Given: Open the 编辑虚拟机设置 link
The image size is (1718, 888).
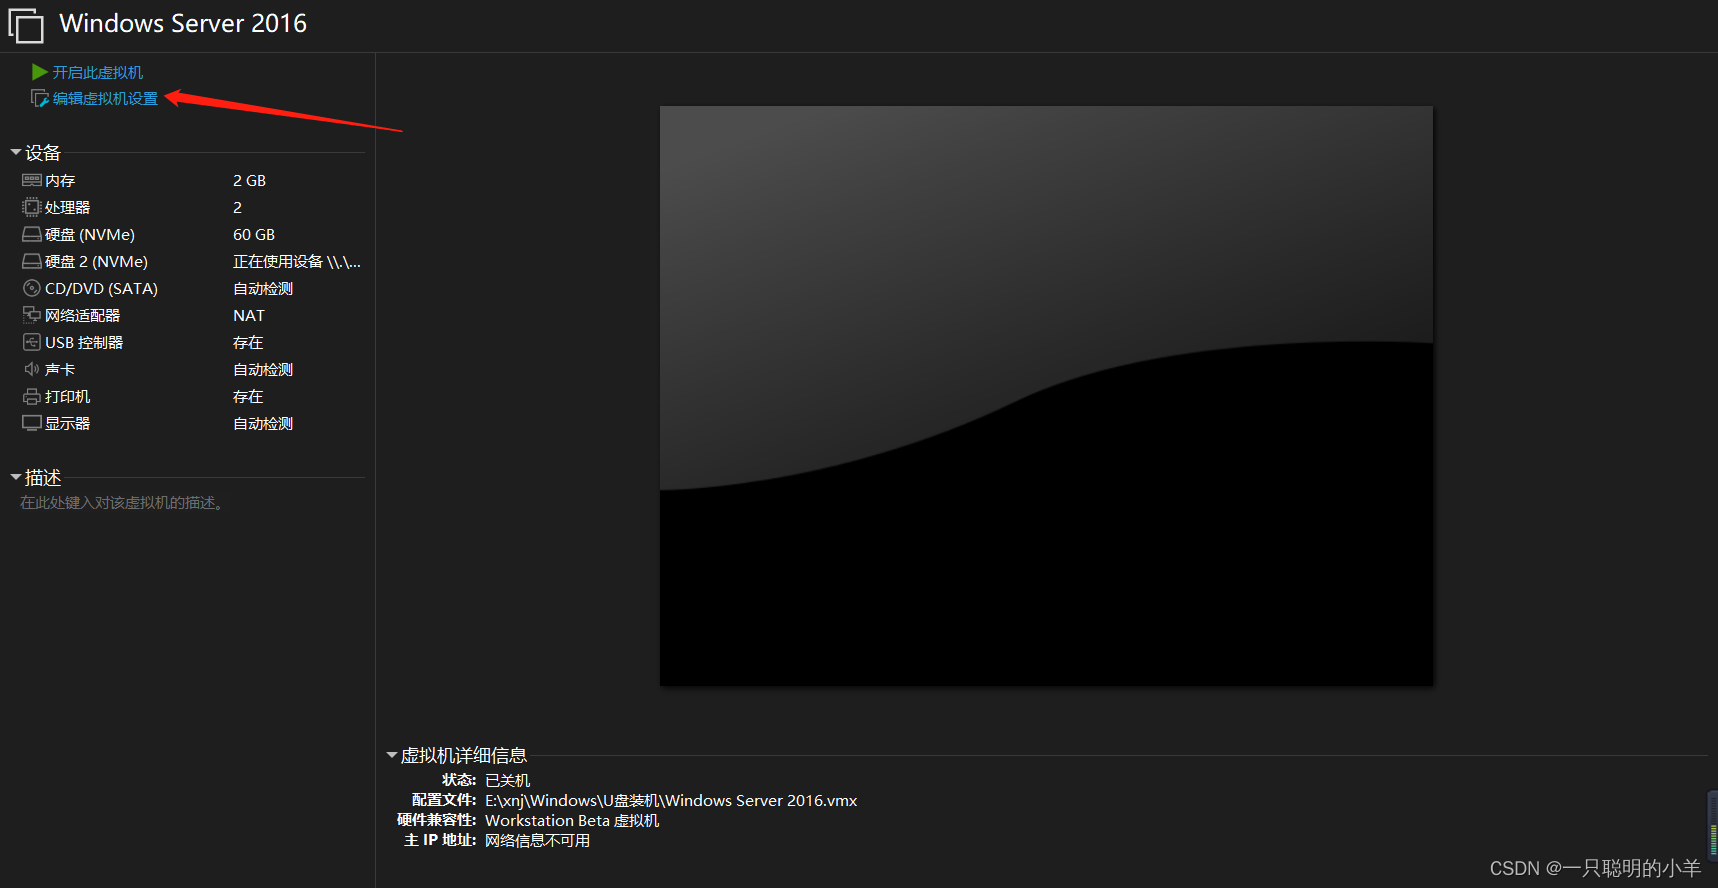Looking at the screenshot, I should click(x=105, y=98).
